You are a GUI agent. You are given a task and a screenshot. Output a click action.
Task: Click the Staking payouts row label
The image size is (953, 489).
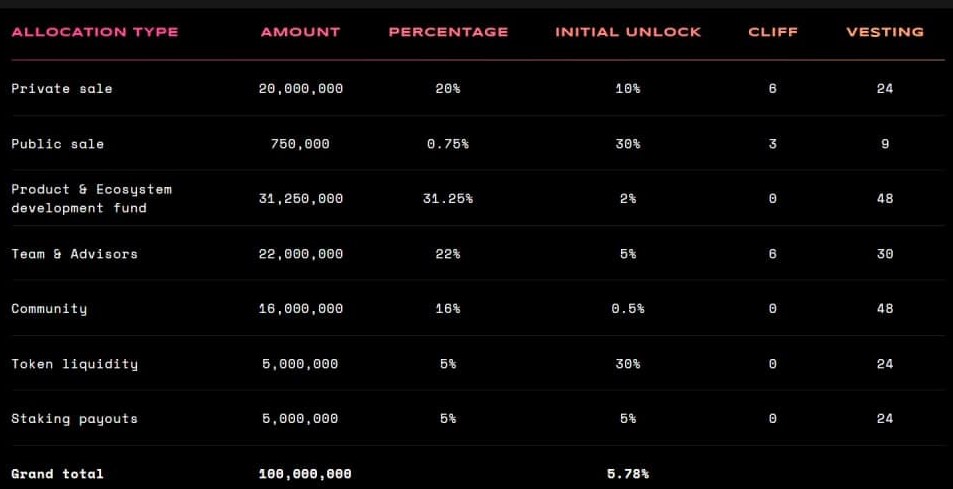(74, 419)
